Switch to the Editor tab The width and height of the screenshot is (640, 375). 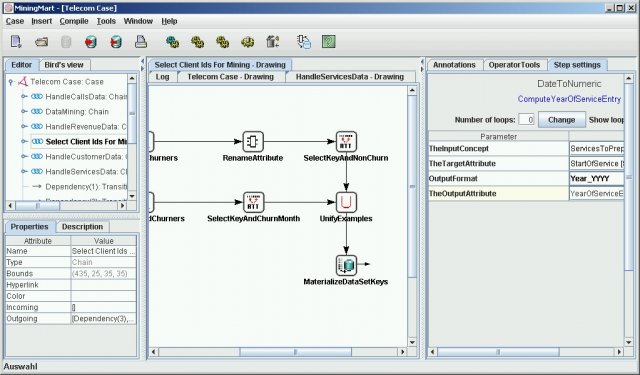[21, 65]
